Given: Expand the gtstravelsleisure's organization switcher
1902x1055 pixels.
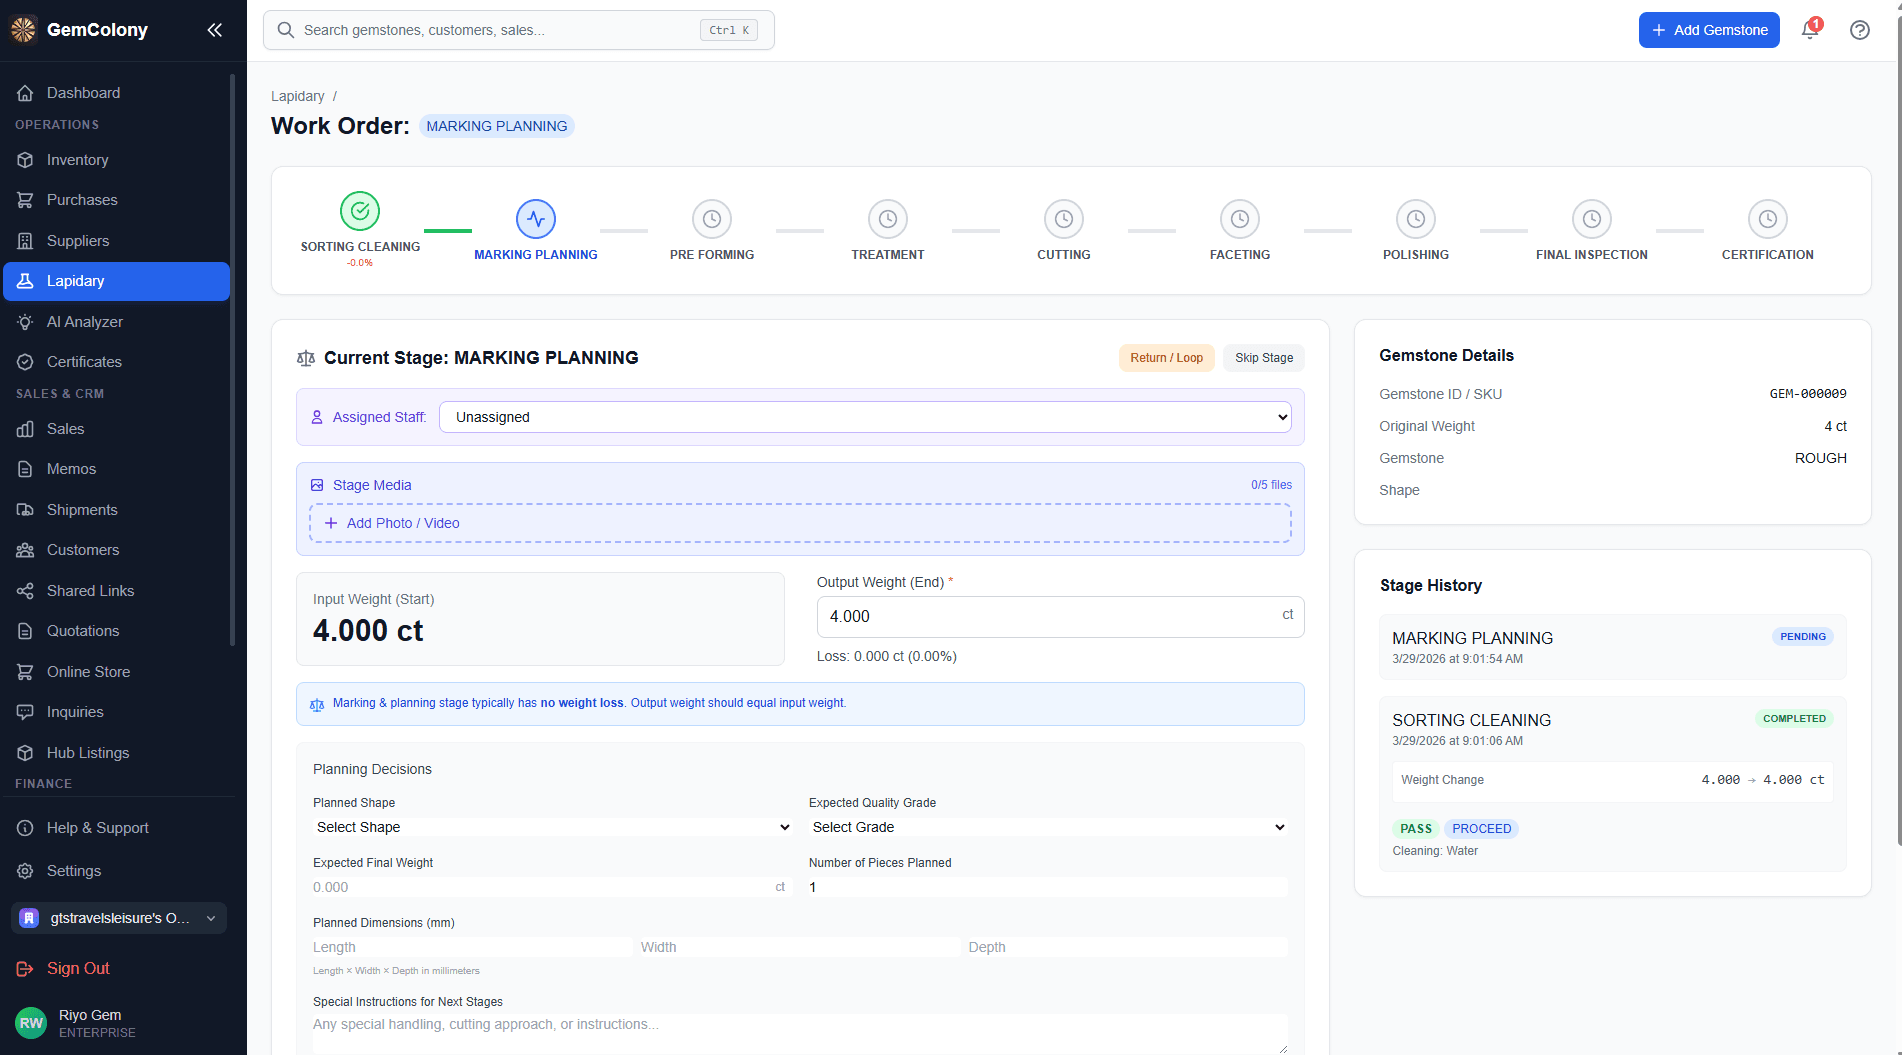Looking at the screenshot, I should click(x=119, y=918).
